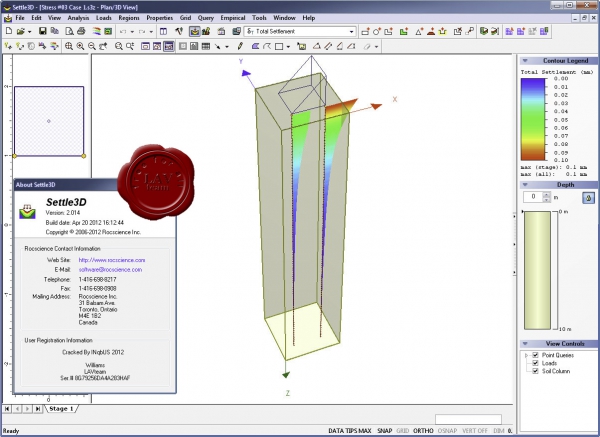Click the previous stage arrow button
600x437 pixels.
point(18,409)
